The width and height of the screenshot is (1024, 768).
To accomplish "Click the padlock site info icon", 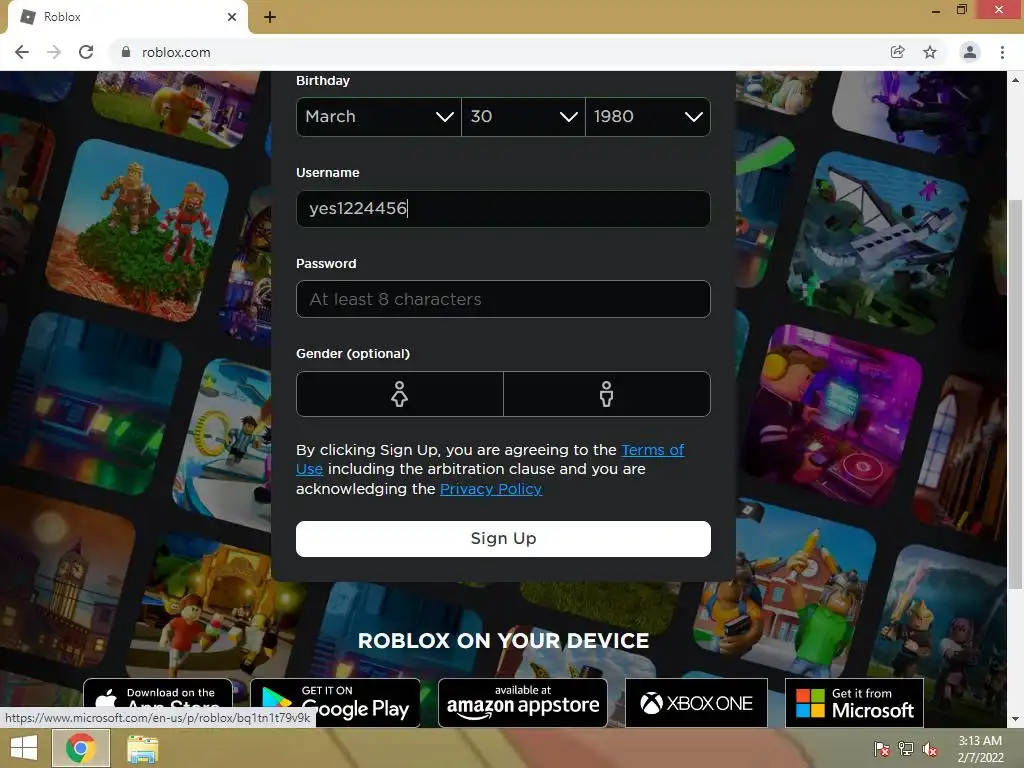I will [126, 52].
